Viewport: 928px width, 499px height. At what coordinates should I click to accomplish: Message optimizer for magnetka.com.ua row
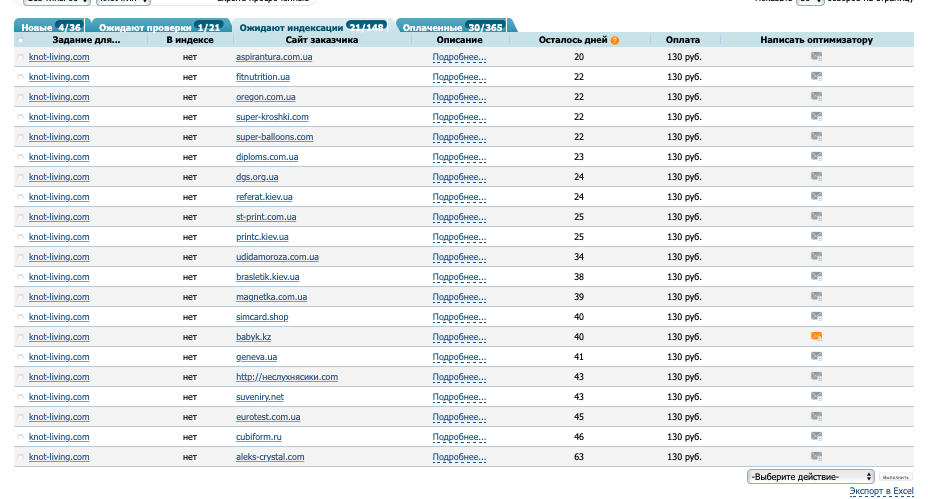click(816, 297)
